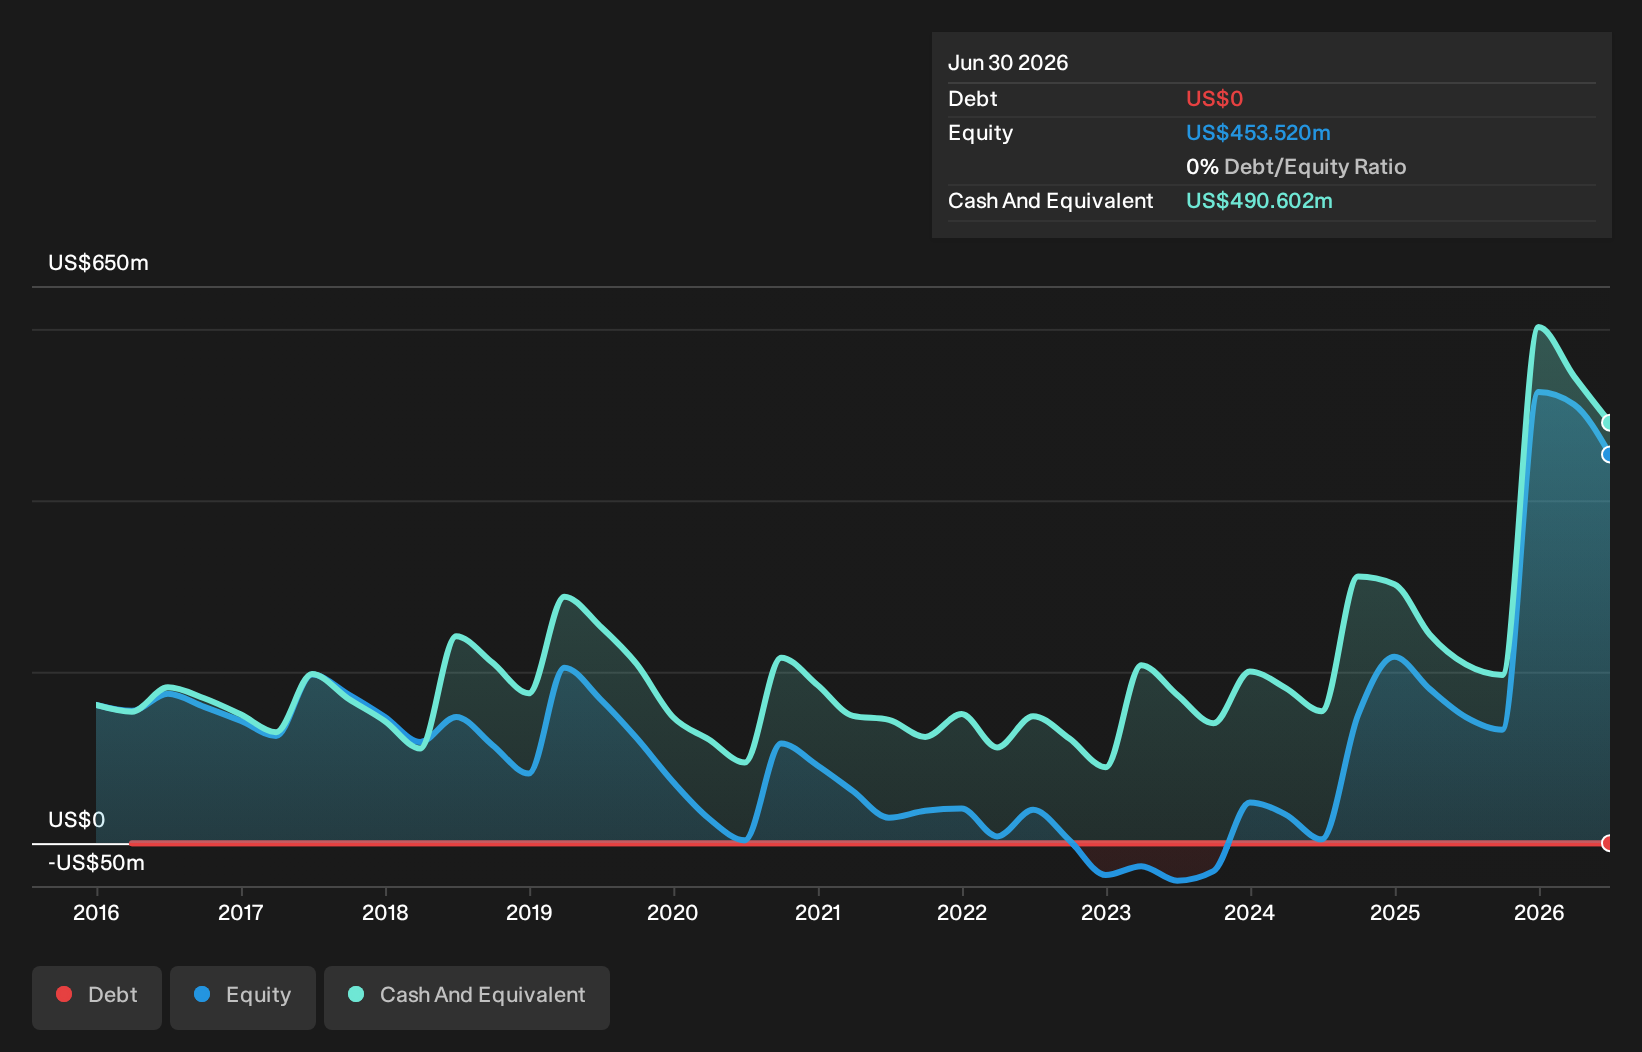Click the 2016 x-axis label
1642x1052 pixels.
tap(96, 912)
